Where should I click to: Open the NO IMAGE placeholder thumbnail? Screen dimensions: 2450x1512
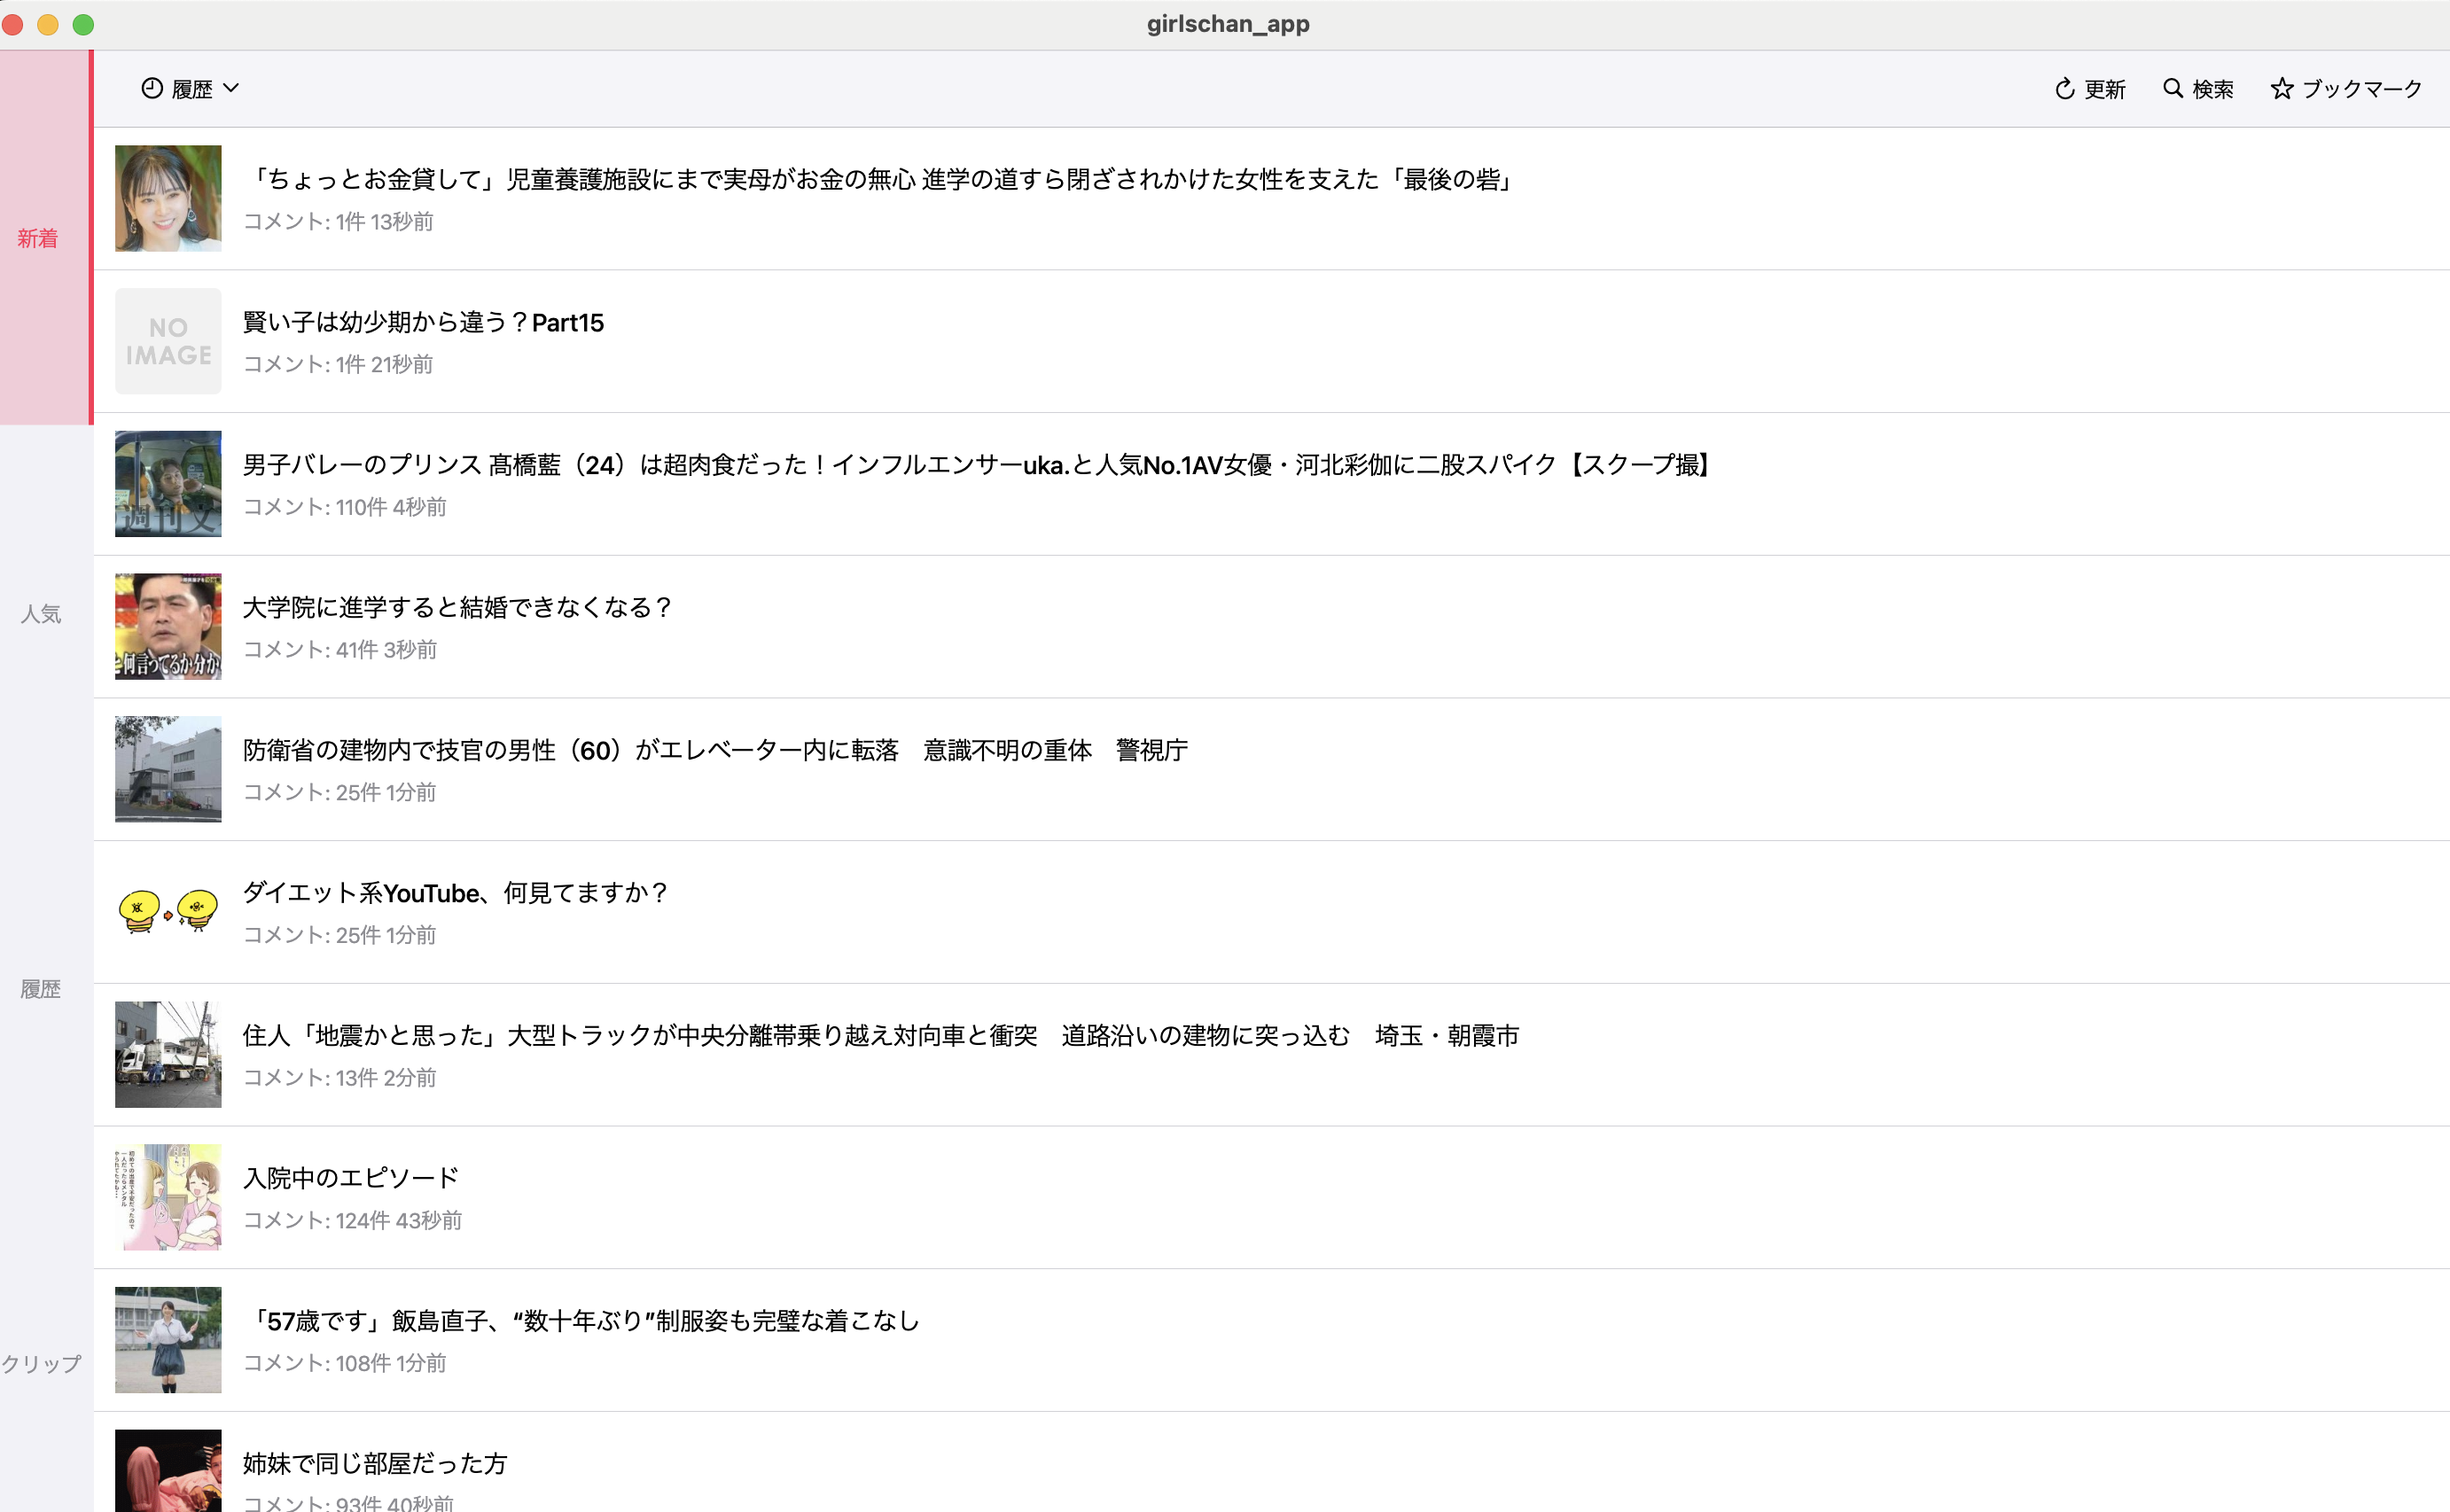pyautogui.click(x=168, y=341)
